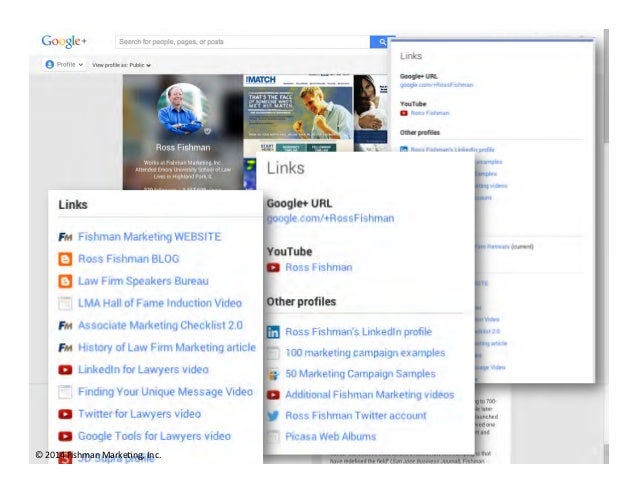638x493 pixels.
Task: Open Twitter for Lawyers video link
Action: [140, 414]
